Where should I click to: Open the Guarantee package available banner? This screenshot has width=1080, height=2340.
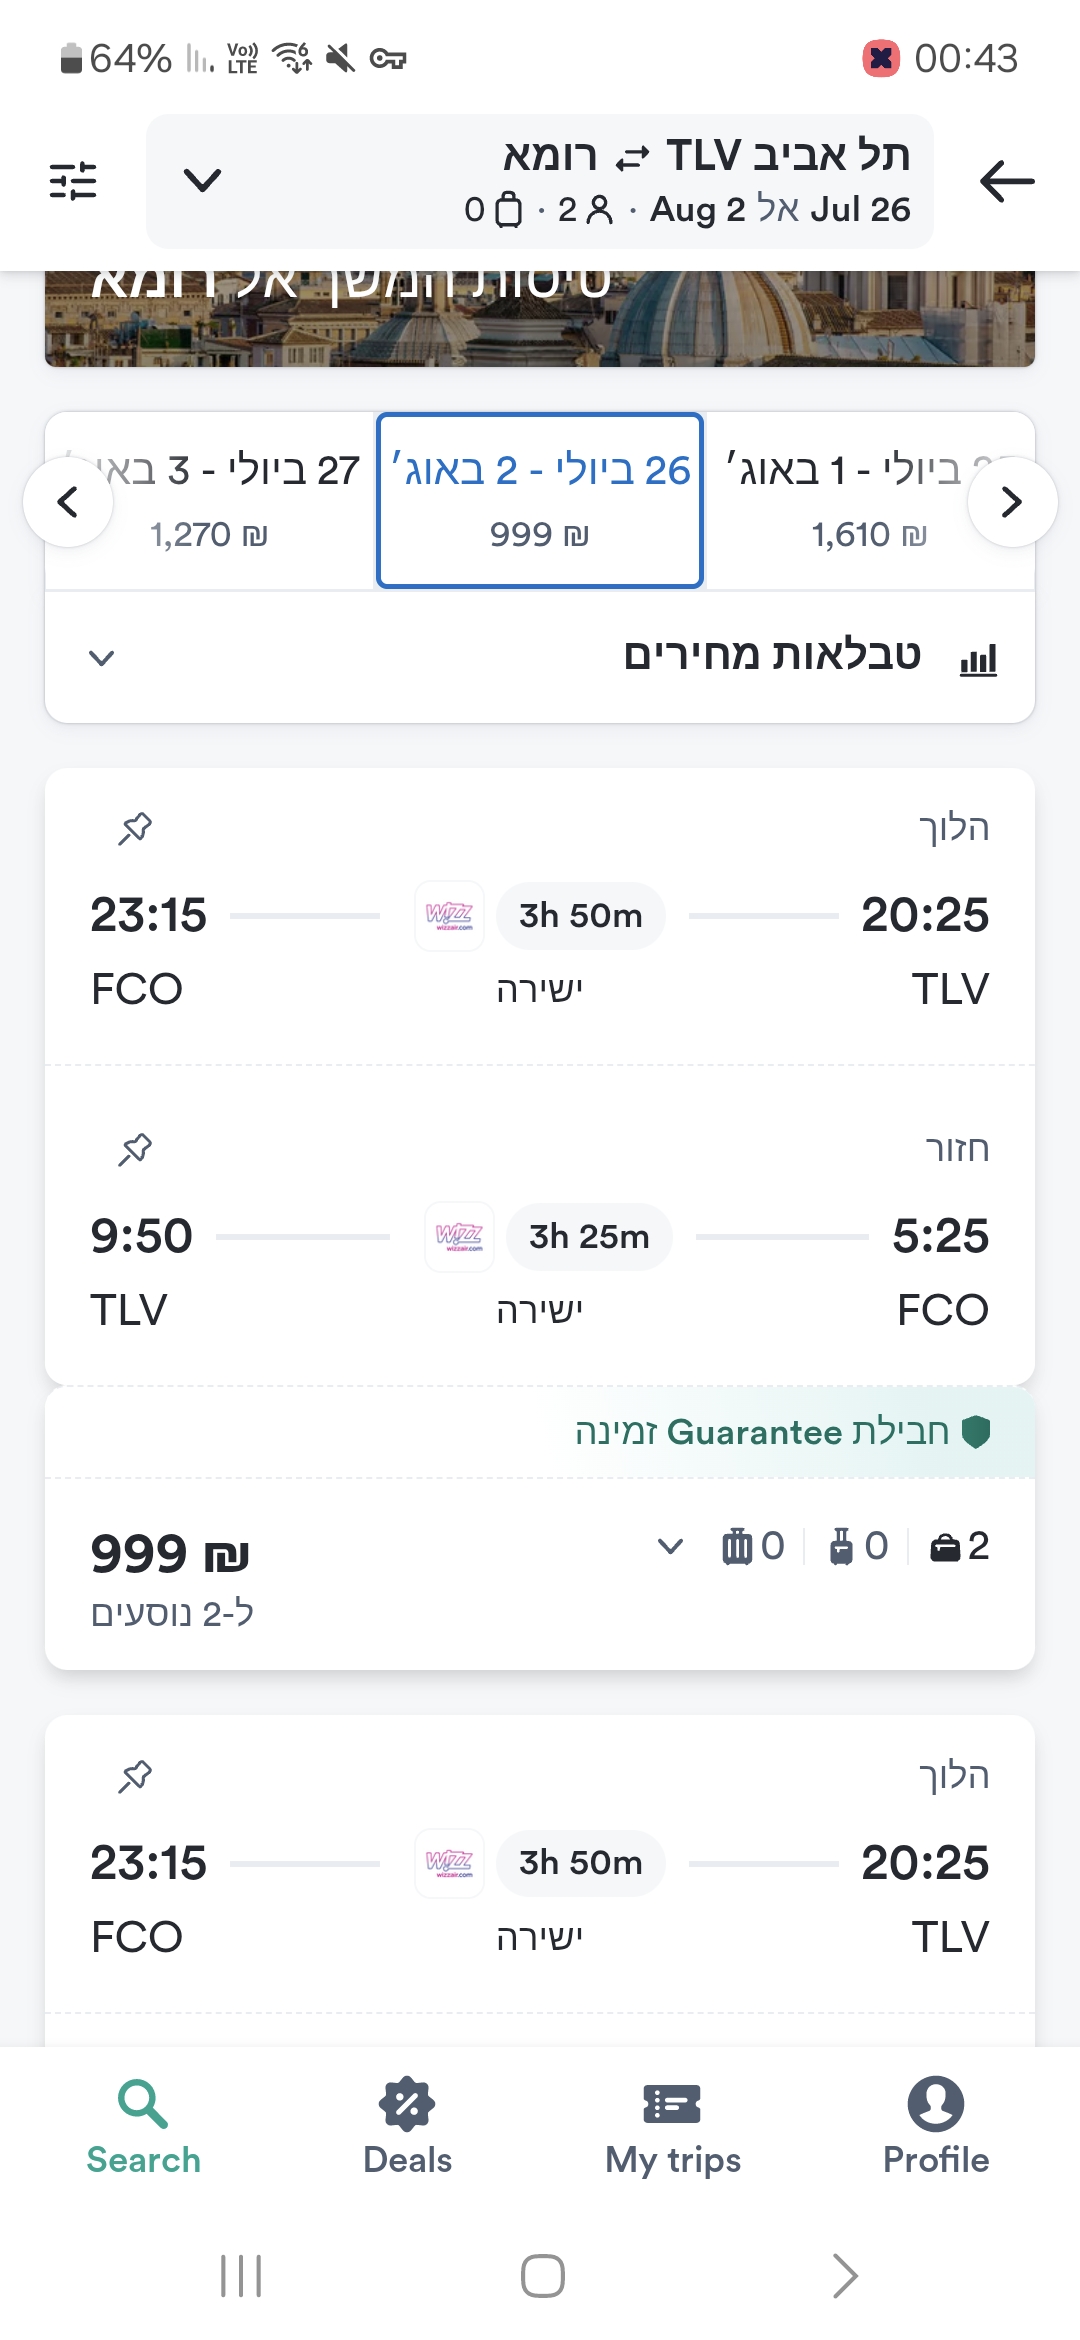(x=780, y=1432)
